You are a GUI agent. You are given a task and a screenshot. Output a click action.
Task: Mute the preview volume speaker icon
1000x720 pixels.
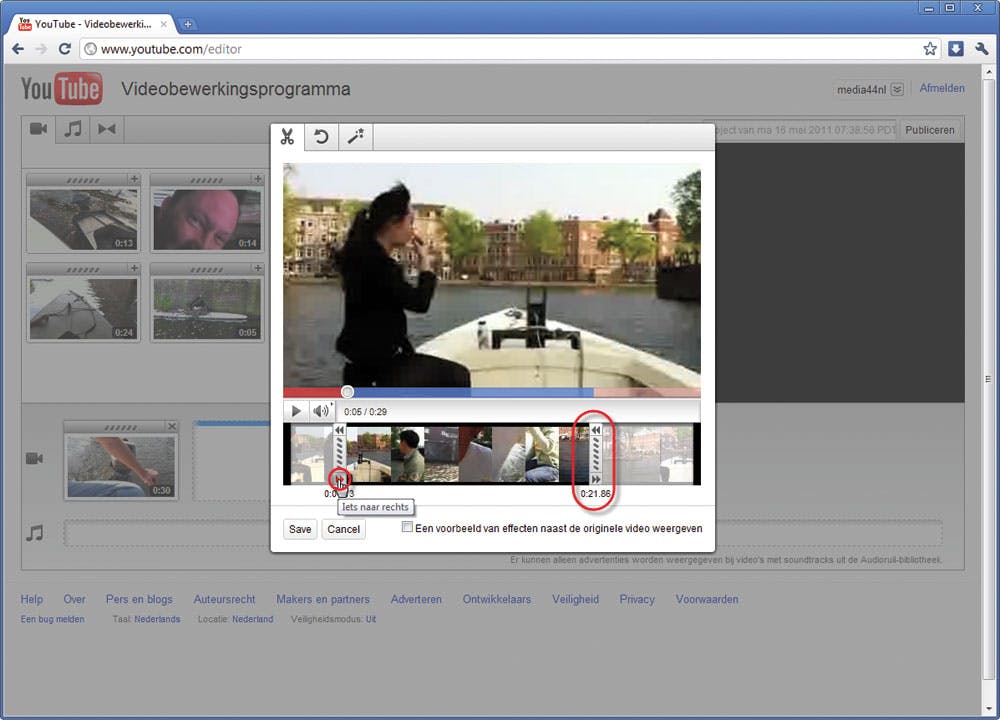pyautogui.click(x=321, y=411)
